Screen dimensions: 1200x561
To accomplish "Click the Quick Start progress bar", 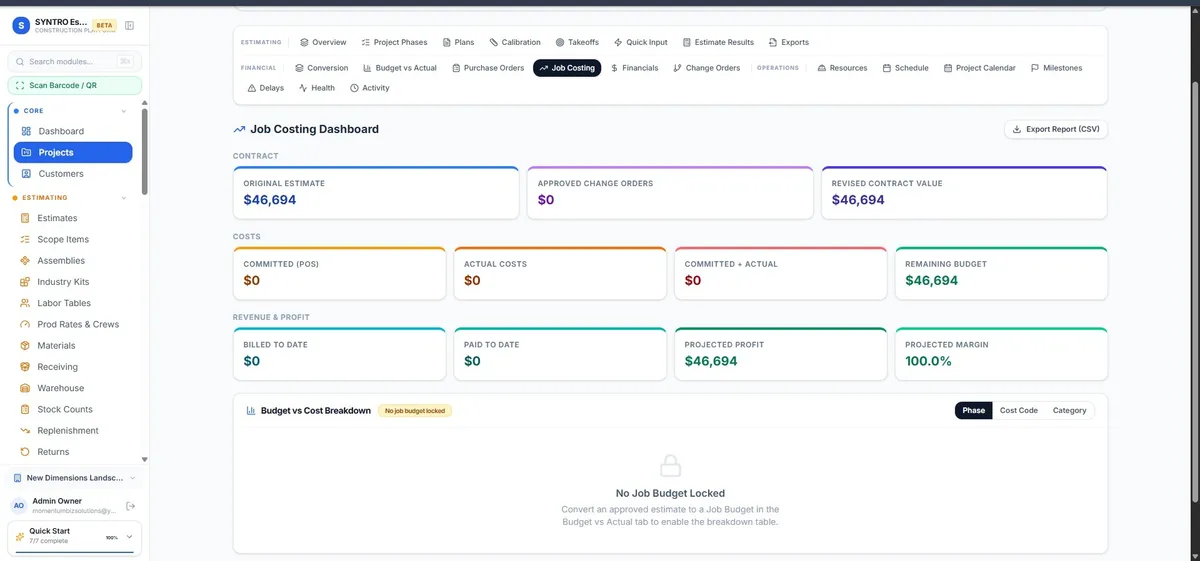I will (x=75, y=550).
